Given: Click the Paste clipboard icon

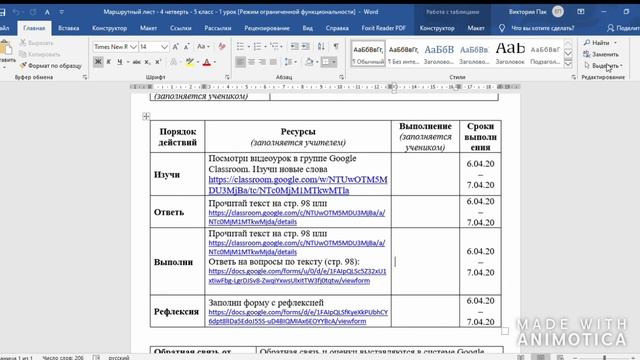Looking at the screenshot, I should tap(6, 47).
